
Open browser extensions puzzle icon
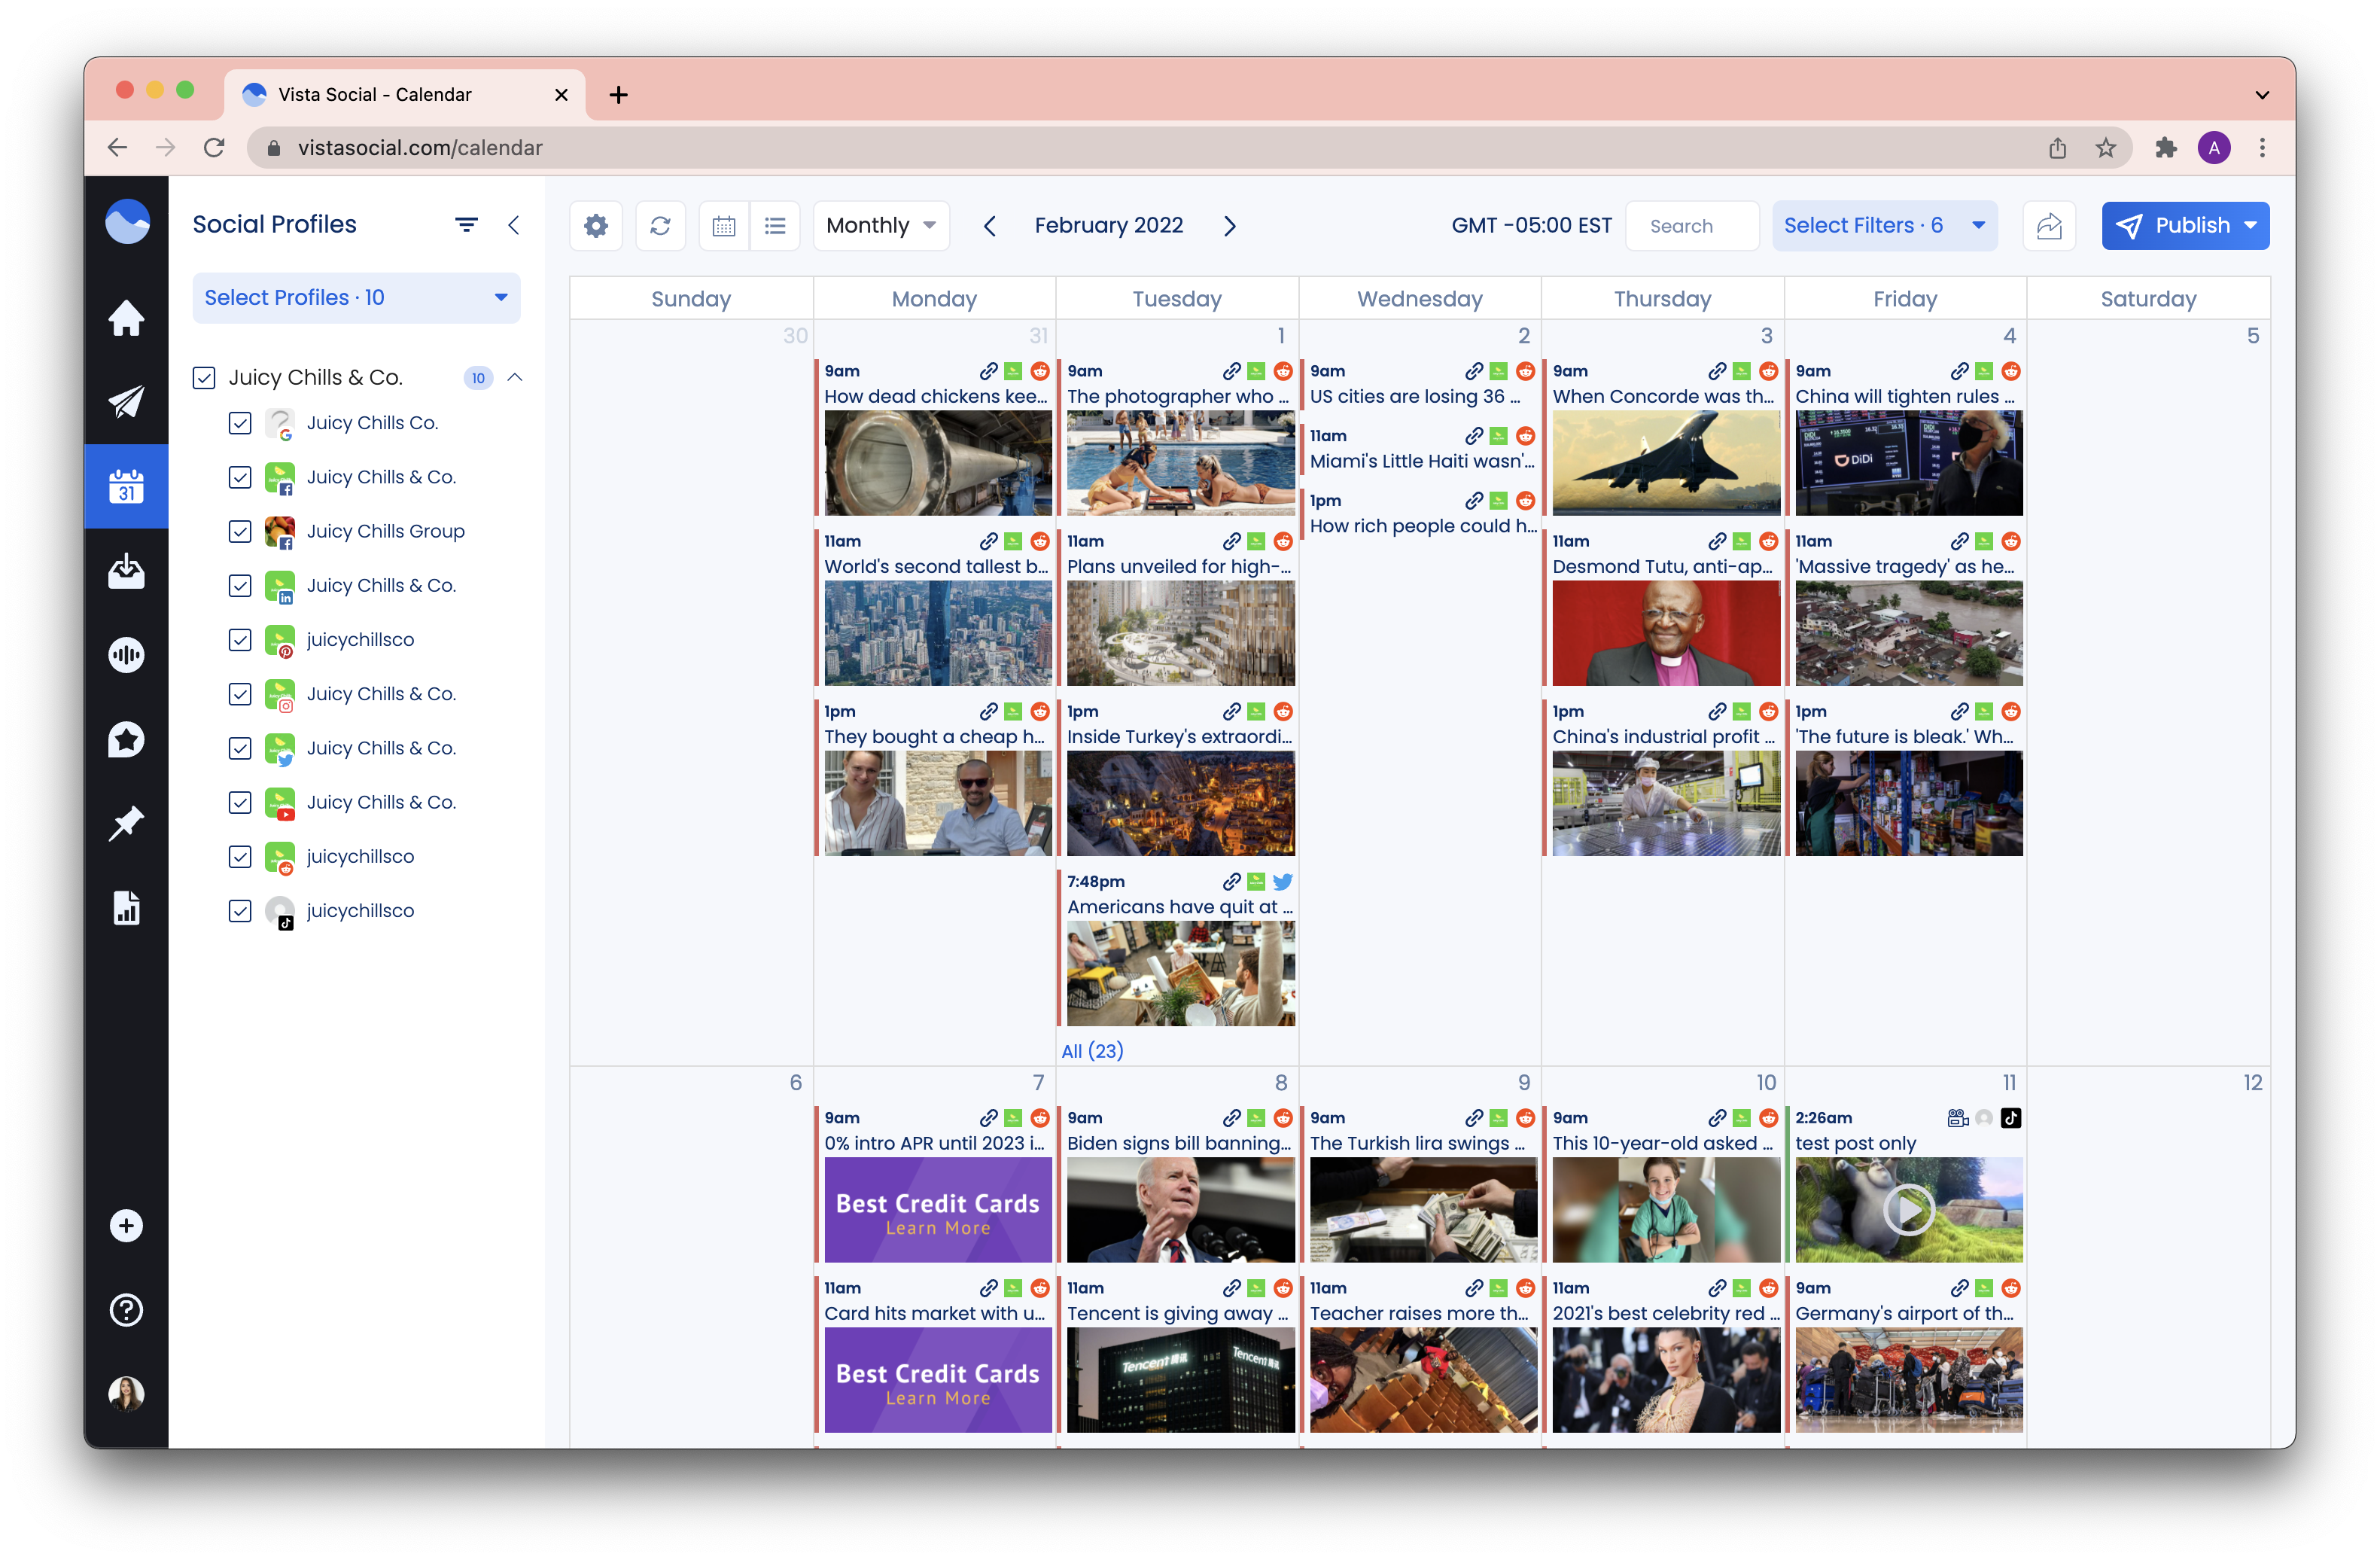point(2166,148)
